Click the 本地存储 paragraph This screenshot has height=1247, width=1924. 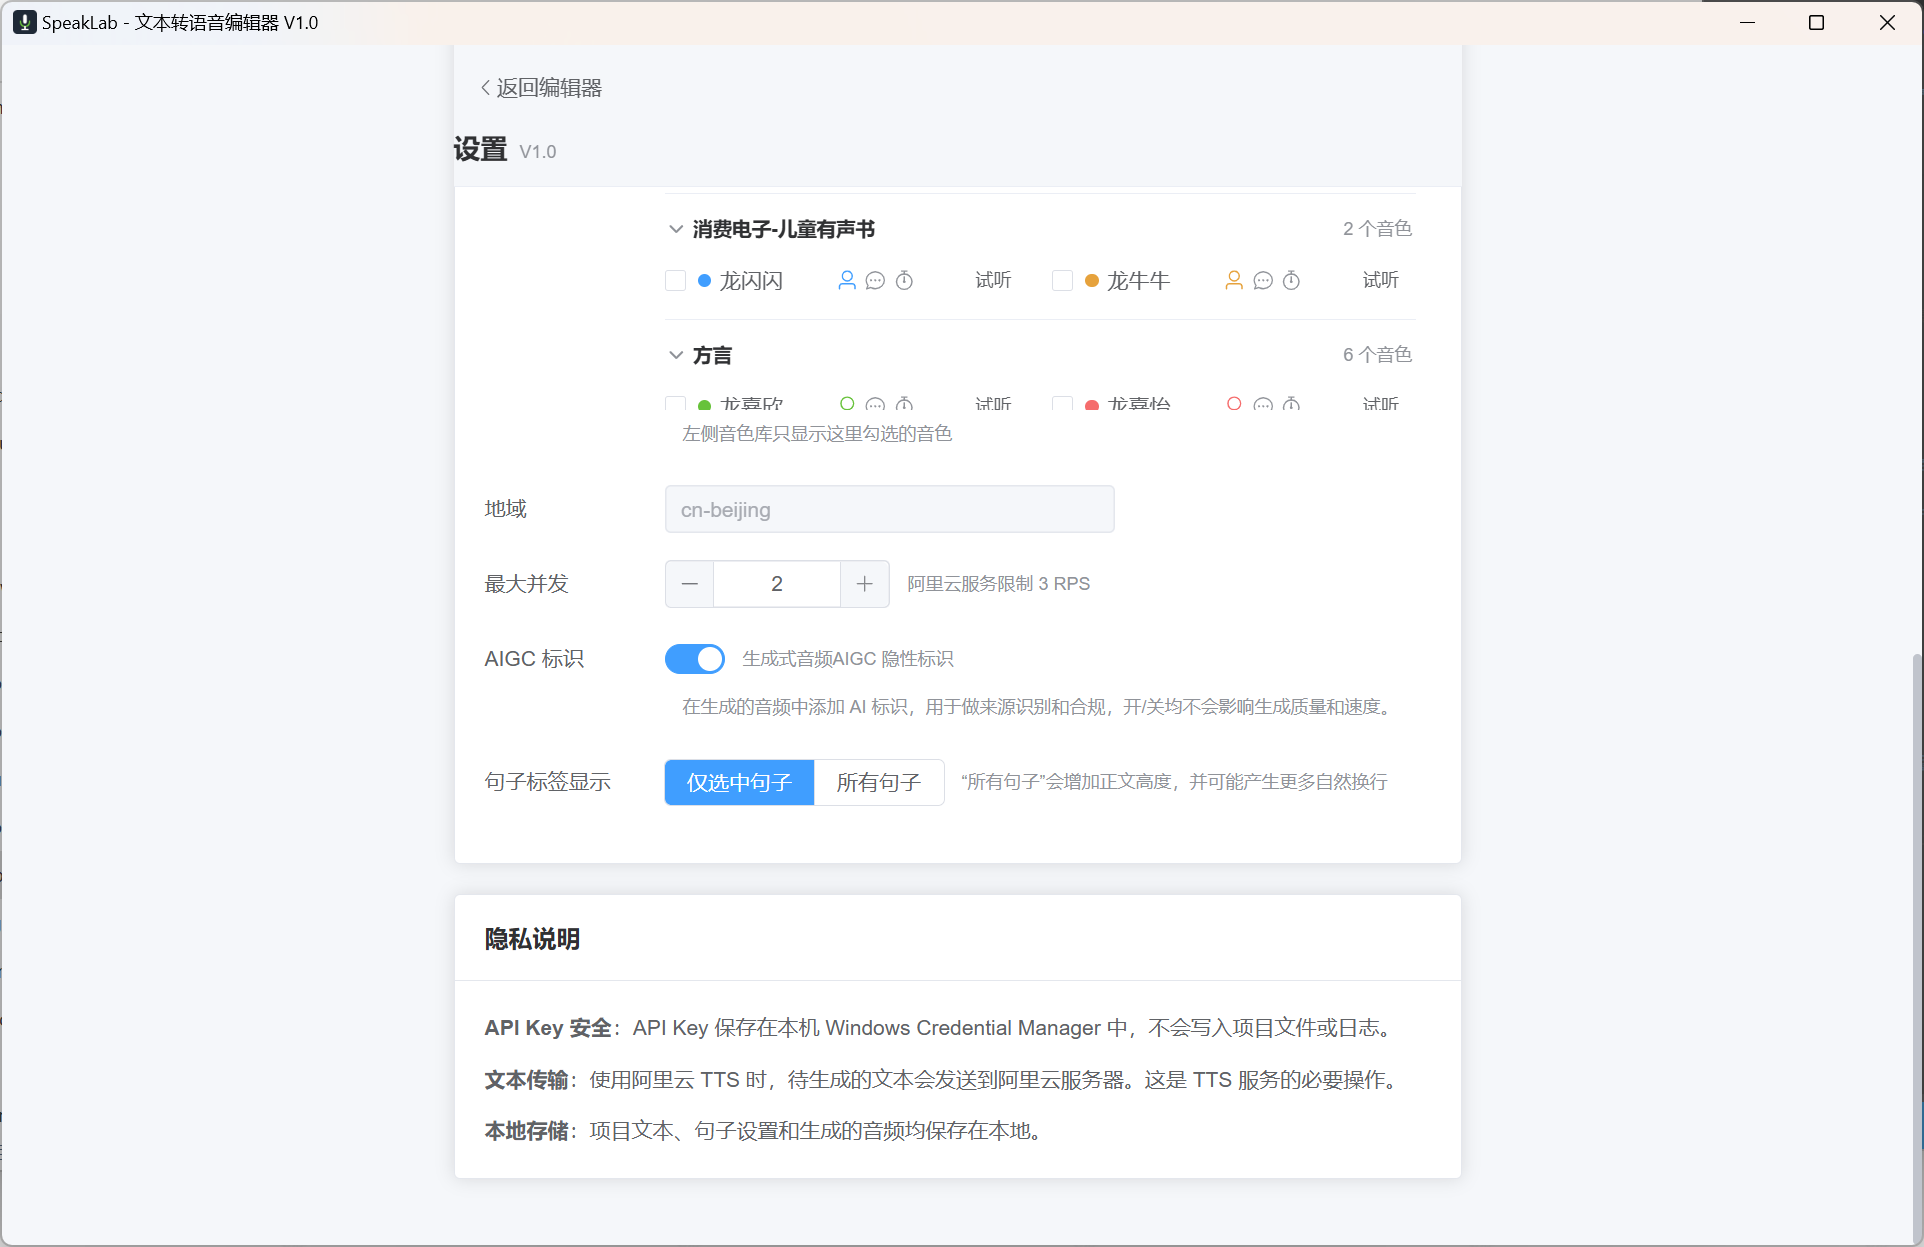pos(766,1131)
